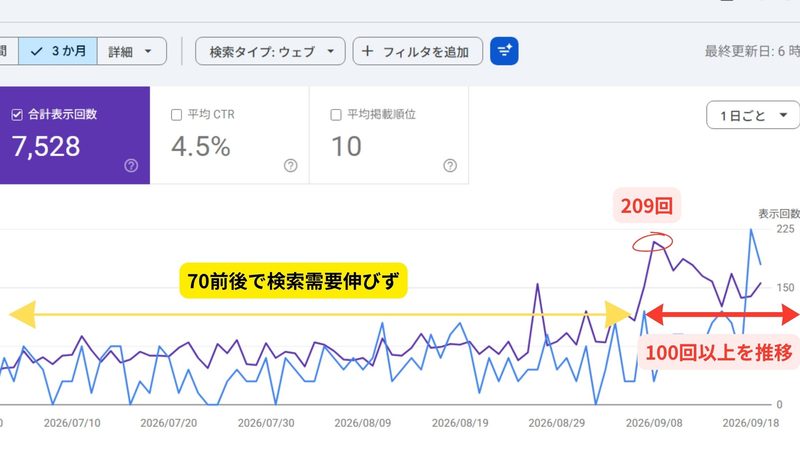Enable the 平均掲載順位 checkbox

pos(336,115)
